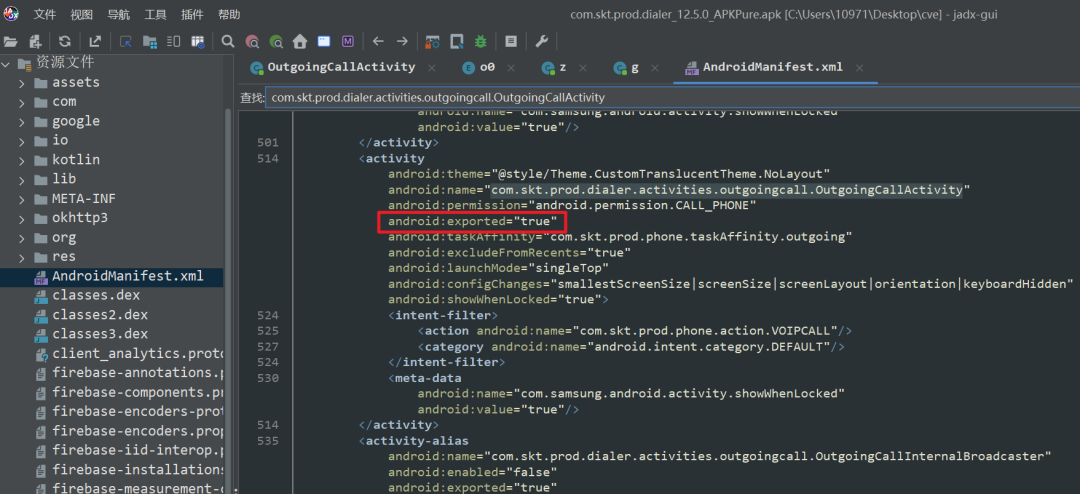1080x494 pixels.
Task: Expand the okhttp3 folder
Action: pos(22,219)
